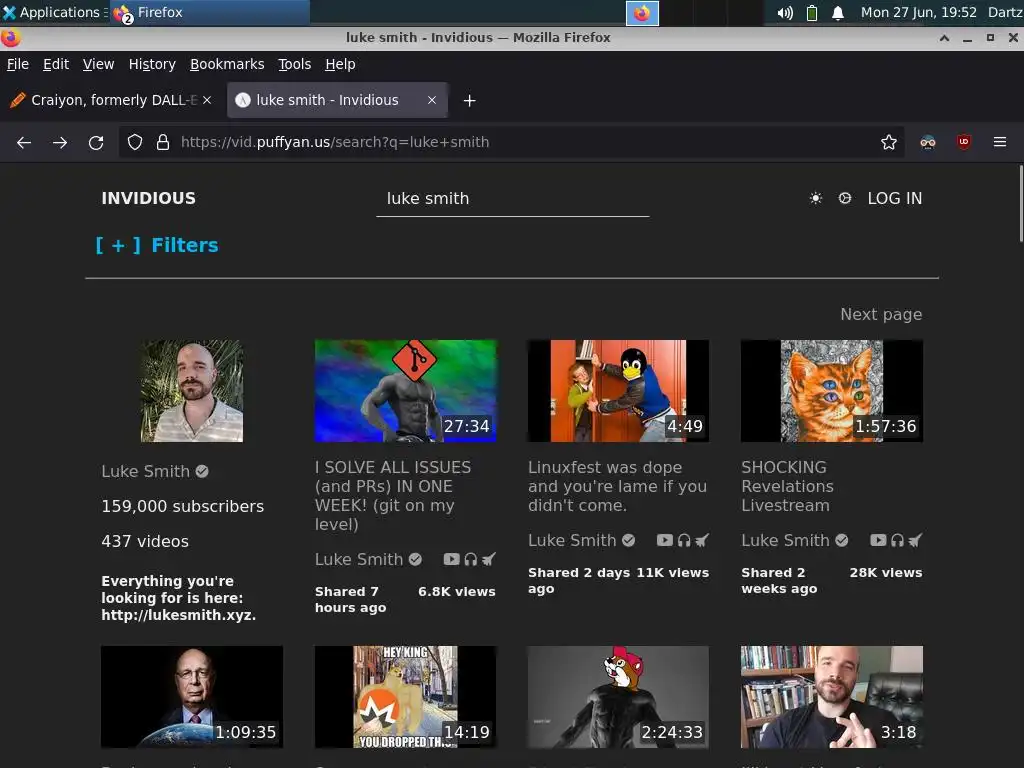1024x768 pixels.
Task: Open the Bookmarks menu
Action: click(x=227, y=64)
